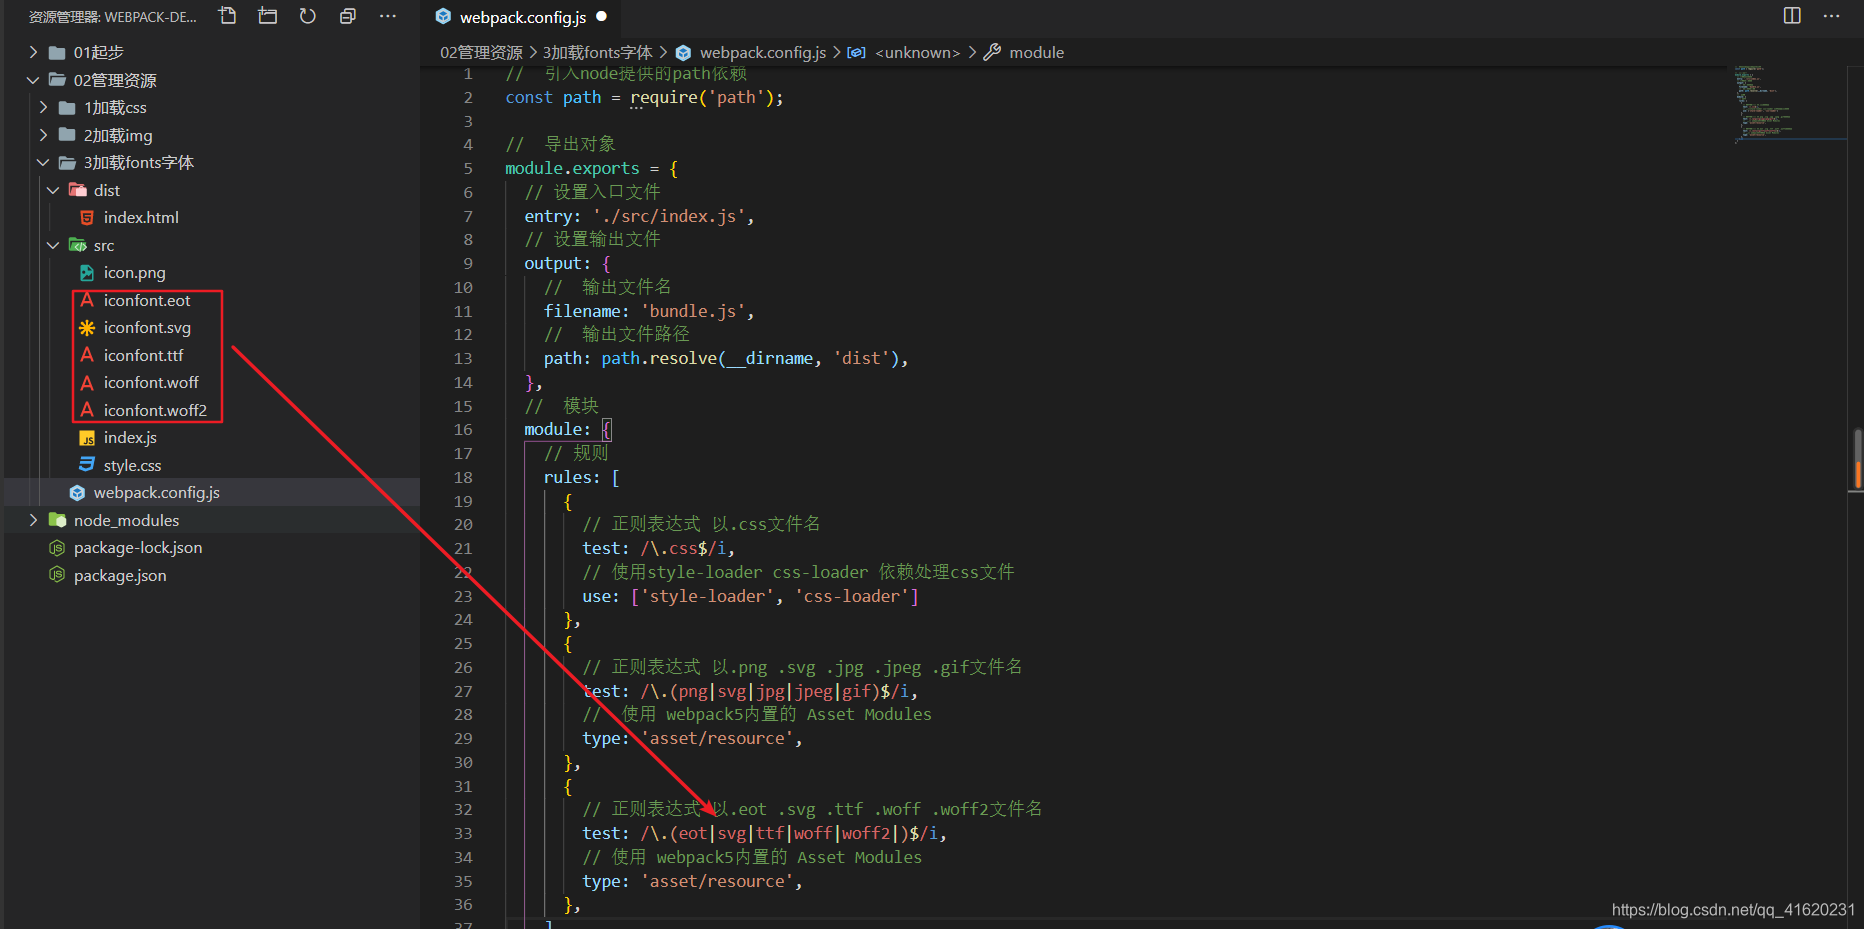
Task: Select webpack.config.js in the file tree
Action: tap(157, 492)
